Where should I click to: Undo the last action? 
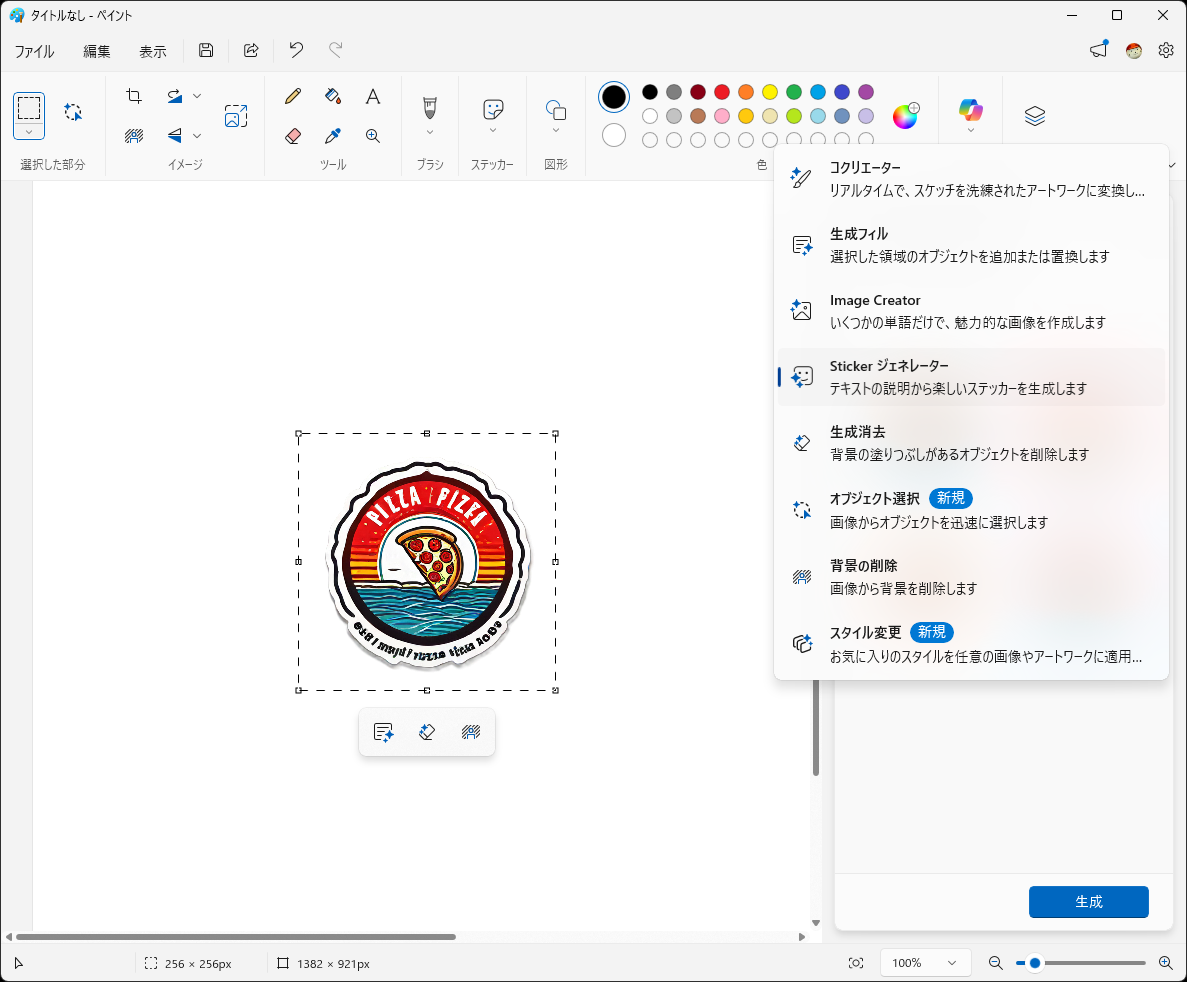pos(296,50)
